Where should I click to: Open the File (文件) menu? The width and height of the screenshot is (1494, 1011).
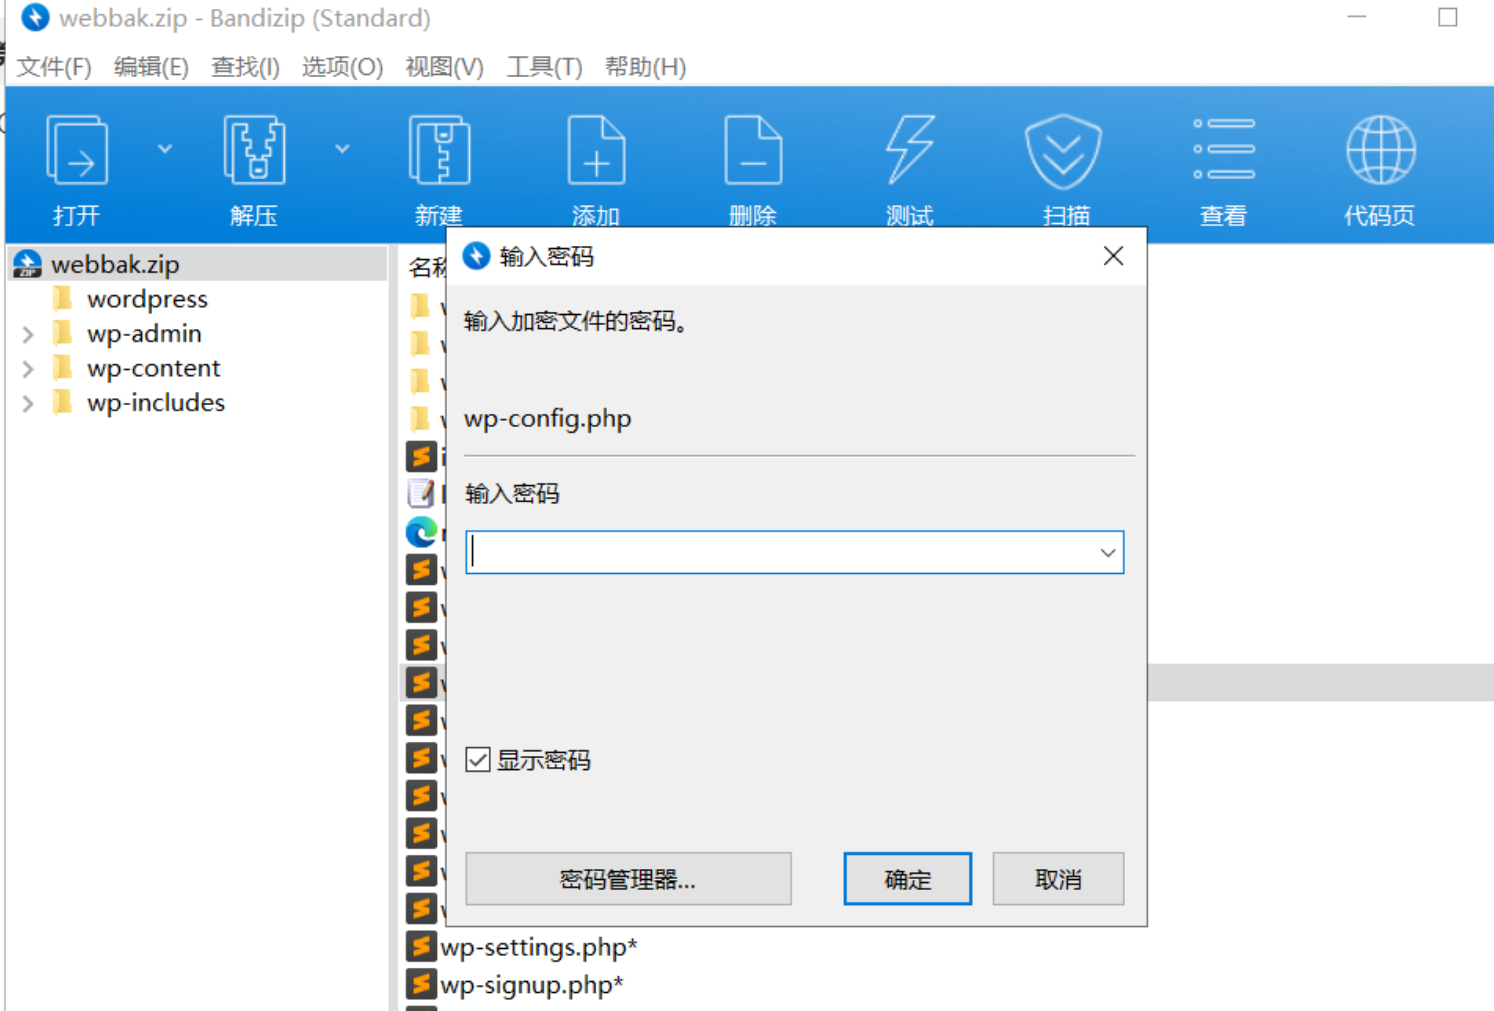point(54,67)
